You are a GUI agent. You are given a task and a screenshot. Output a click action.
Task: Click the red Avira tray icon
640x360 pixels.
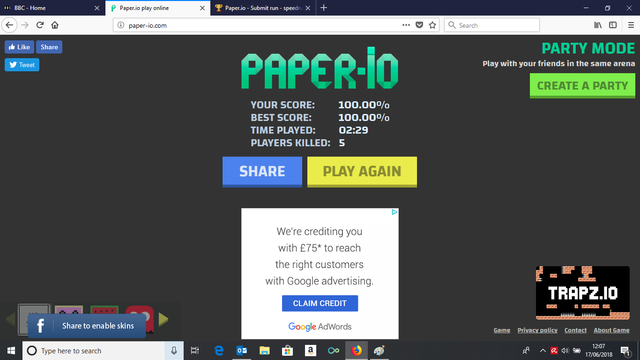(554, 351)
